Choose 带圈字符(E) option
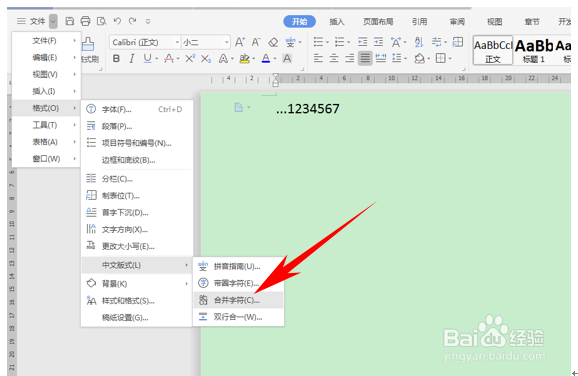 [x=238, y=283]
